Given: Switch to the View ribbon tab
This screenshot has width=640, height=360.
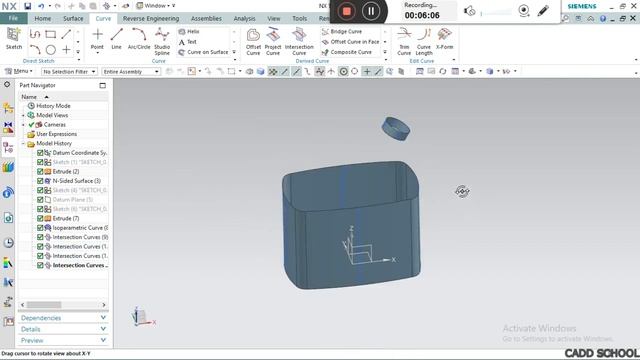Looking at the screenshot, I should [274, 18].
